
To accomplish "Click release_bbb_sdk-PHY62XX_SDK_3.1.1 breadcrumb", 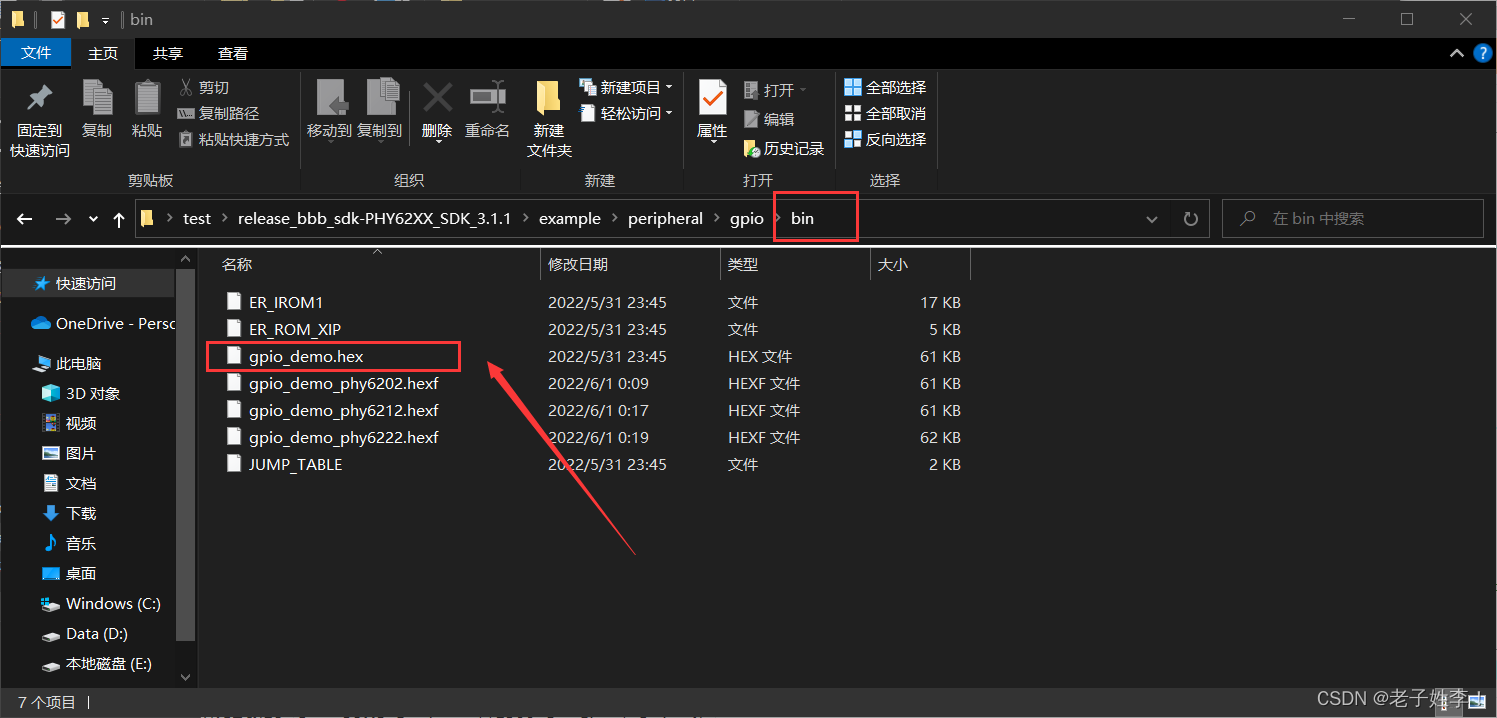I will (x=375, y=218).
